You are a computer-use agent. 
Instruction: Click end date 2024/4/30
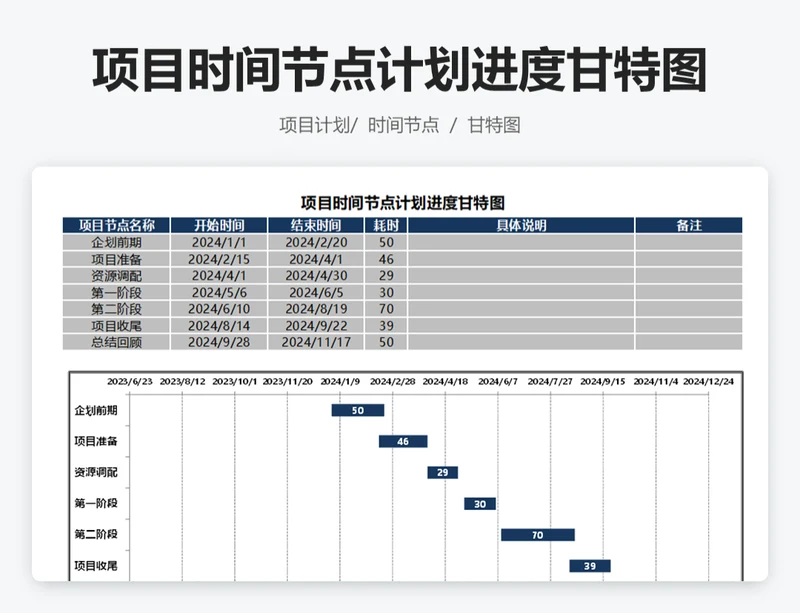point(316,276)
